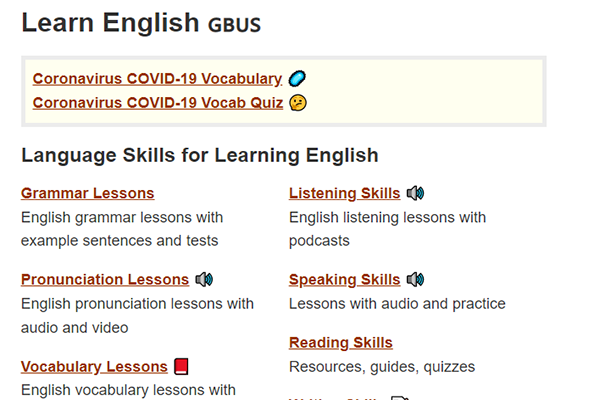Open the Listening Skills page
Image resolution: width=600 pixels, height=400 pixels.
(344, 193)
